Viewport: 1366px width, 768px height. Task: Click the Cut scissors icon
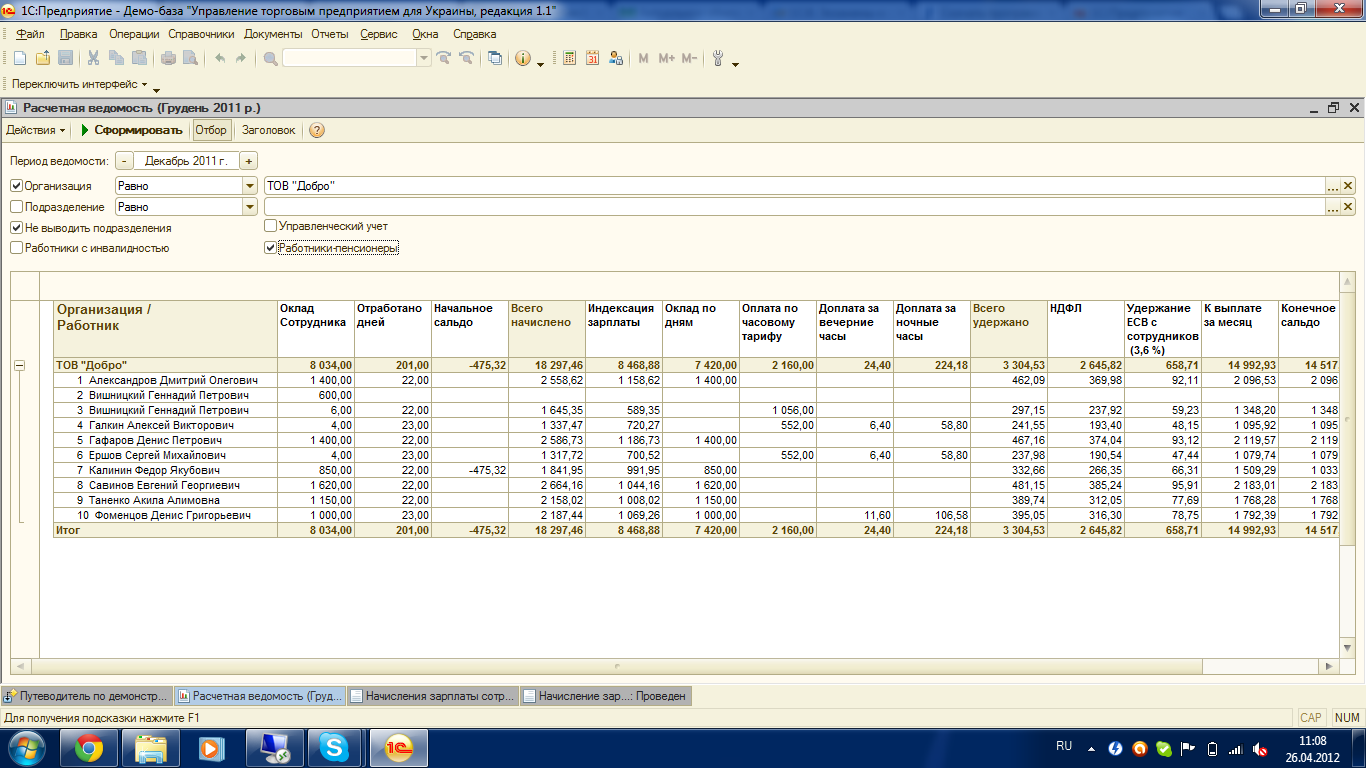[93, 58]
